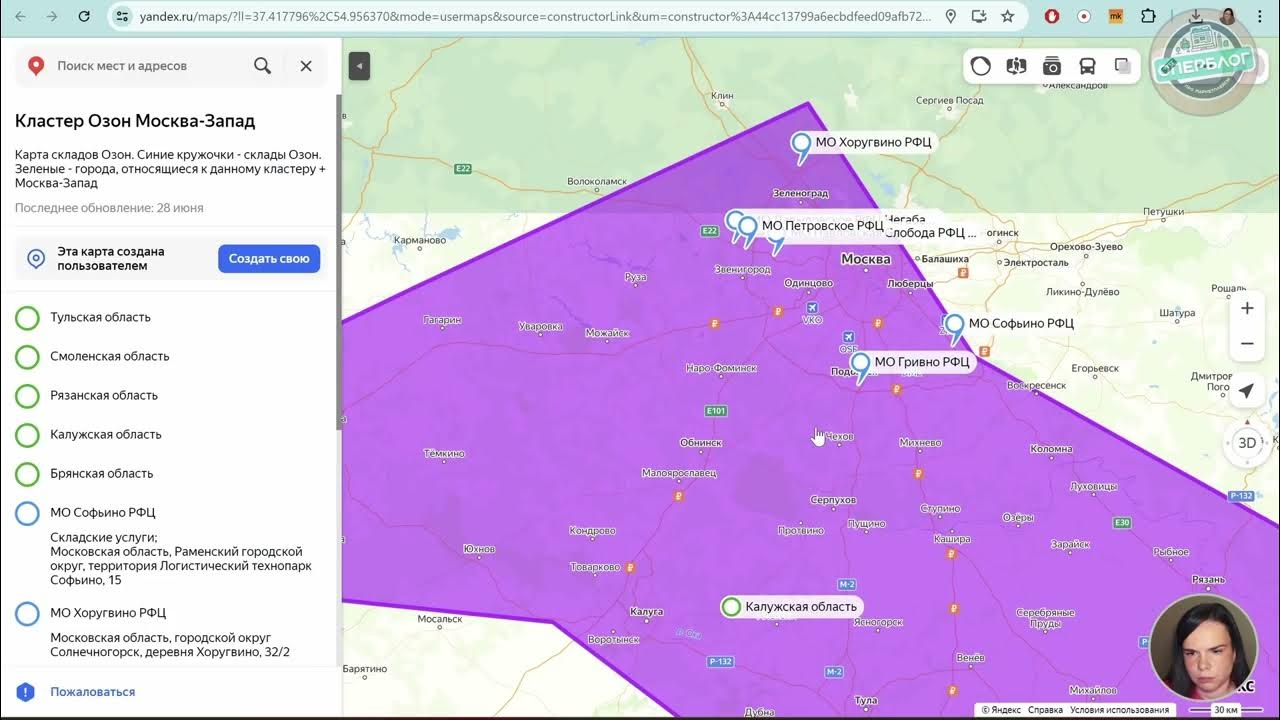
Task: Select МО Софьино РФЦ in the sidebar list
Action: tap(103, 512)
